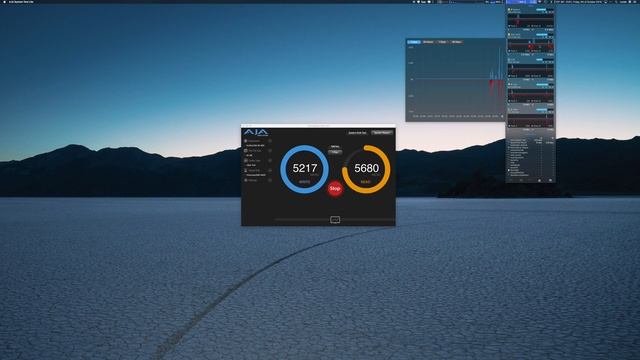Click the Codec Type icon
Viewport: 640px width, 360px height.
coord(246,160)
